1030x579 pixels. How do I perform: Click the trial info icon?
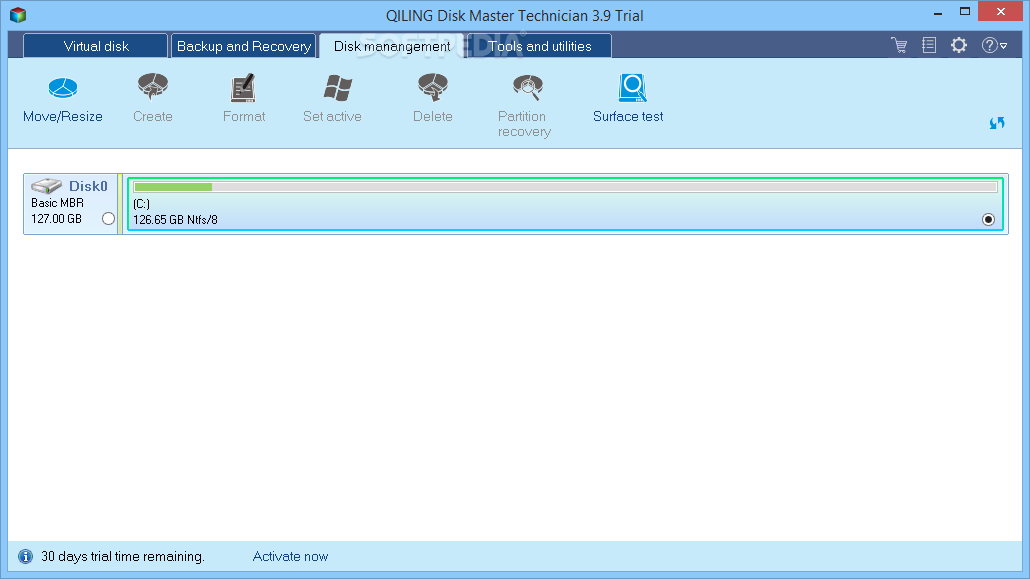(26, 557)
